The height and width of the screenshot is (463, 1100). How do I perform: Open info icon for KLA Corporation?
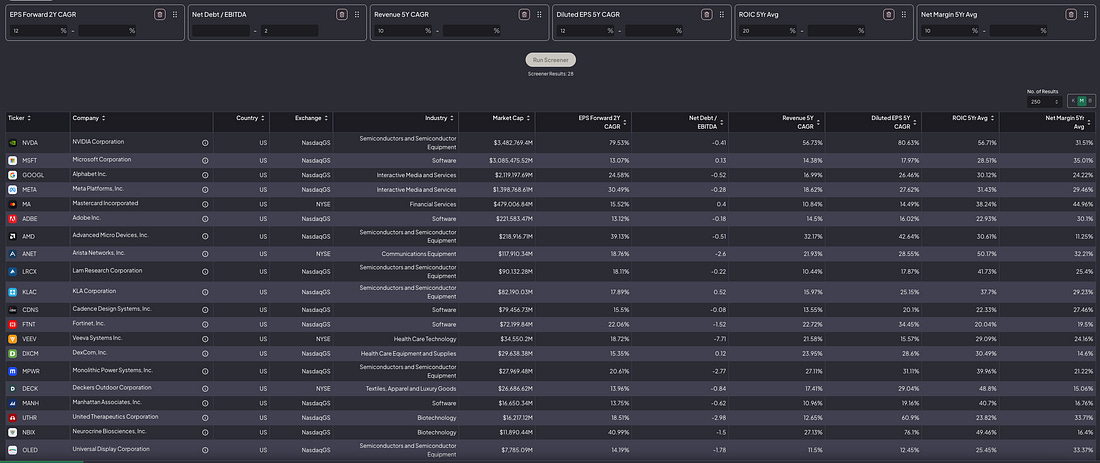pyautogui.click(x=205, y=292)
